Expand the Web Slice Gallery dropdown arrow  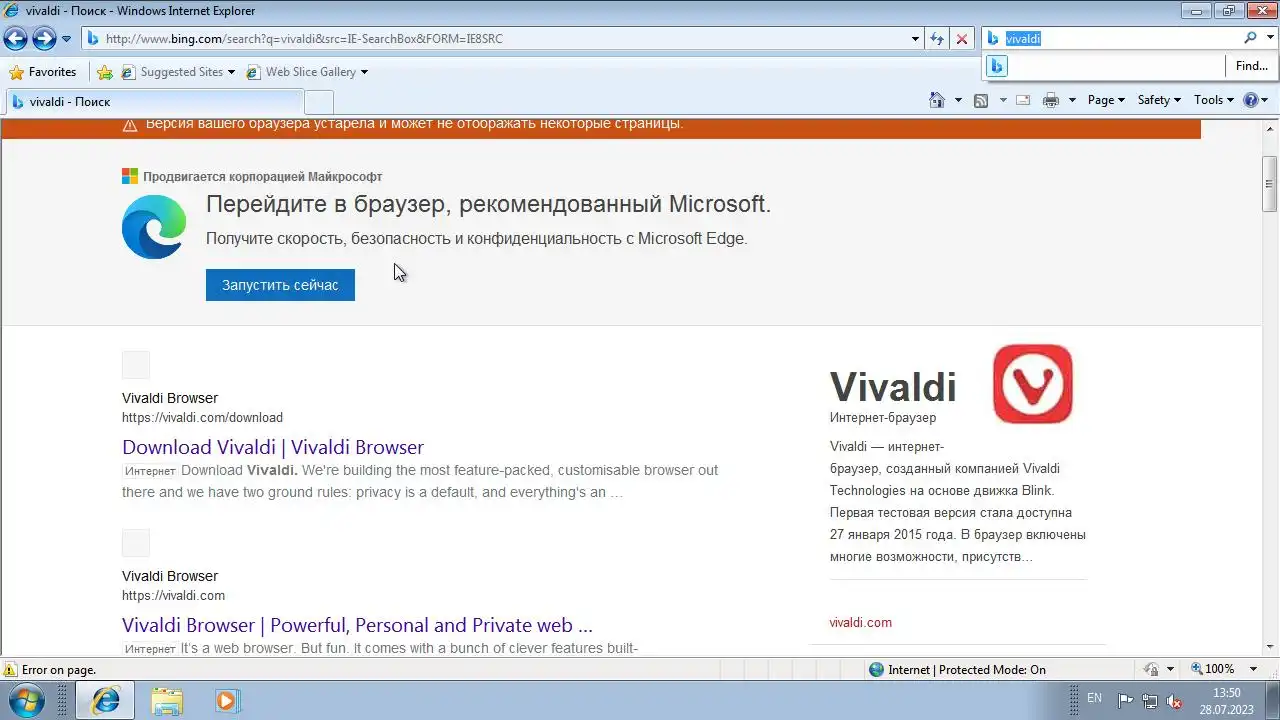[364, 72]
